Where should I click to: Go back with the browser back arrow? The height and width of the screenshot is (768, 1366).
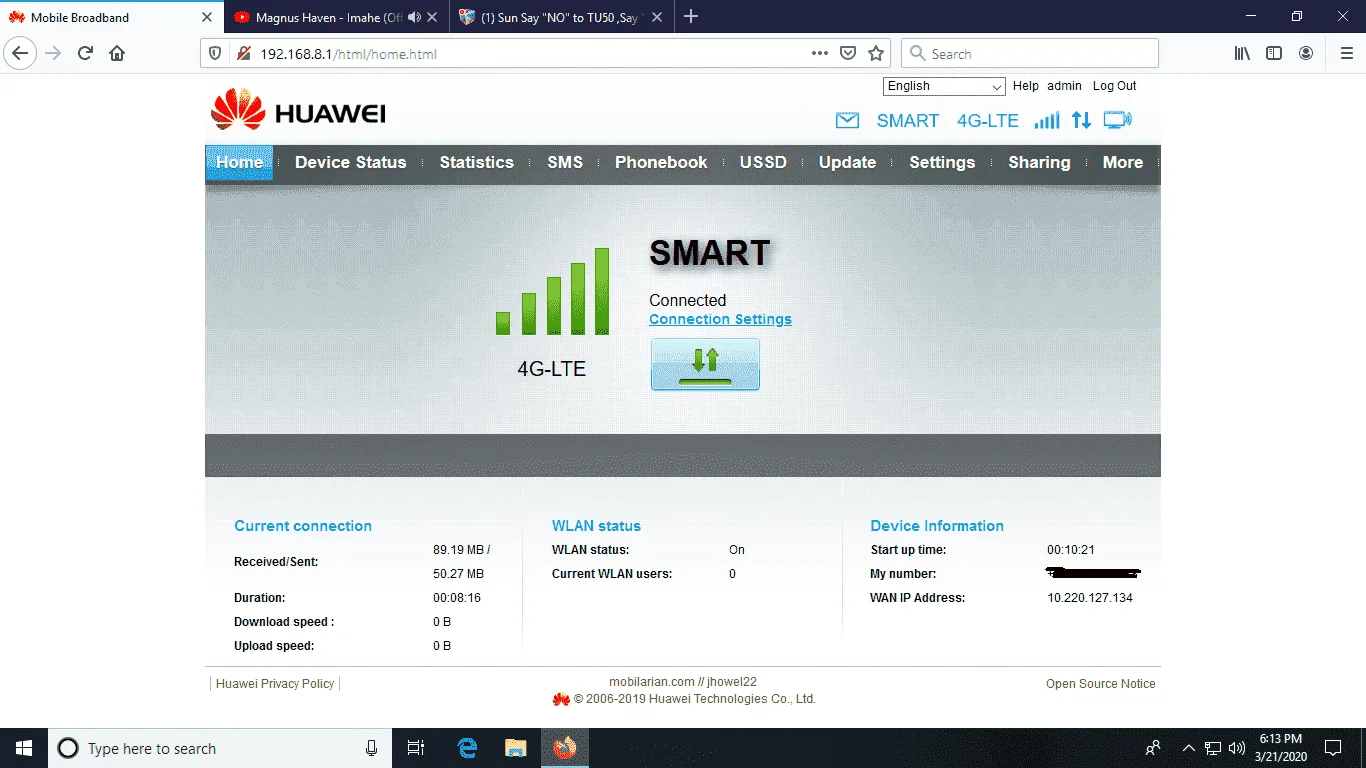[x=20, y=54]
